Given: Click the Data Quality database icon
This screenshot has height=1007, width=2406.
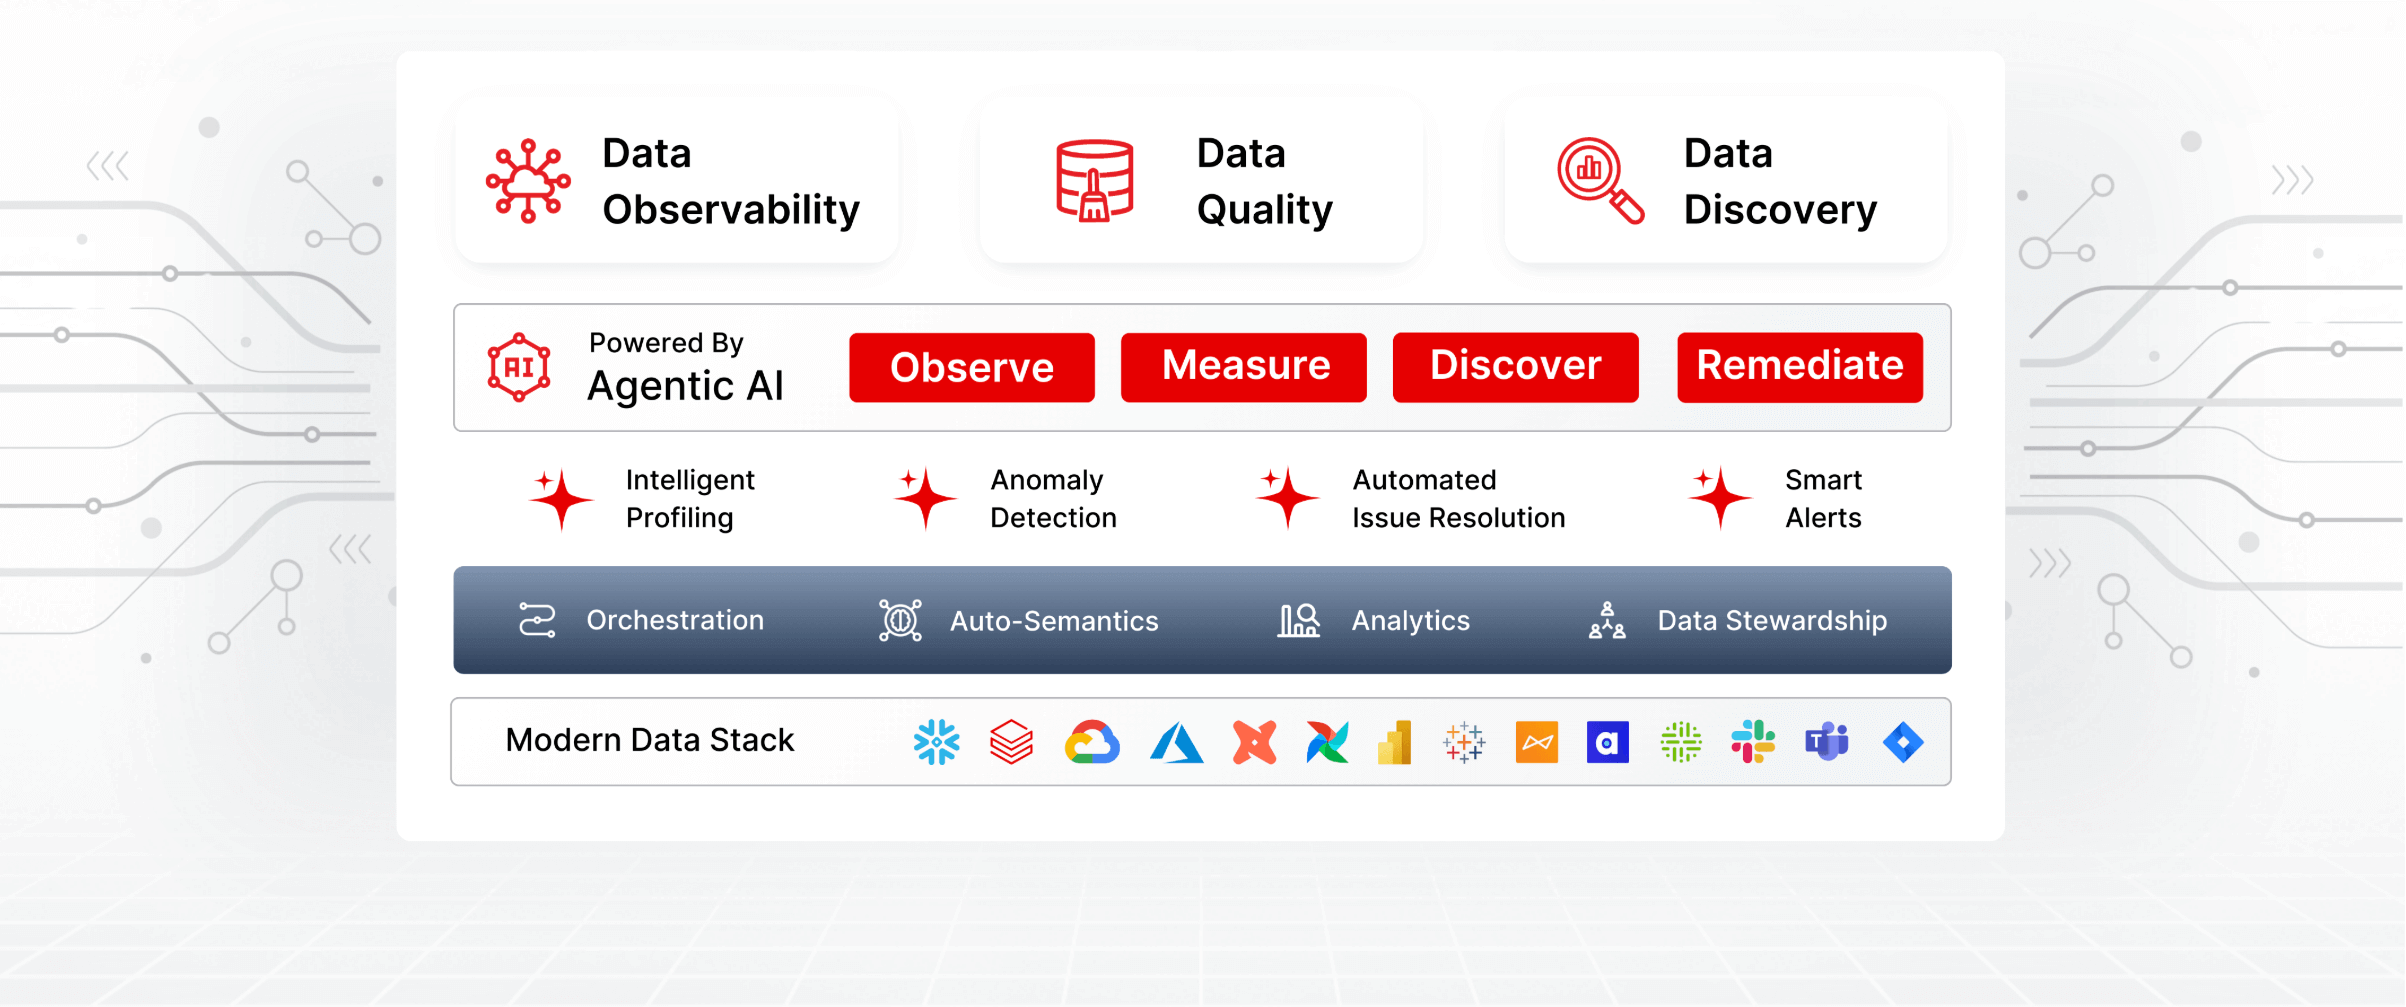Looking at the screenshot, I should pos(1094,180).
